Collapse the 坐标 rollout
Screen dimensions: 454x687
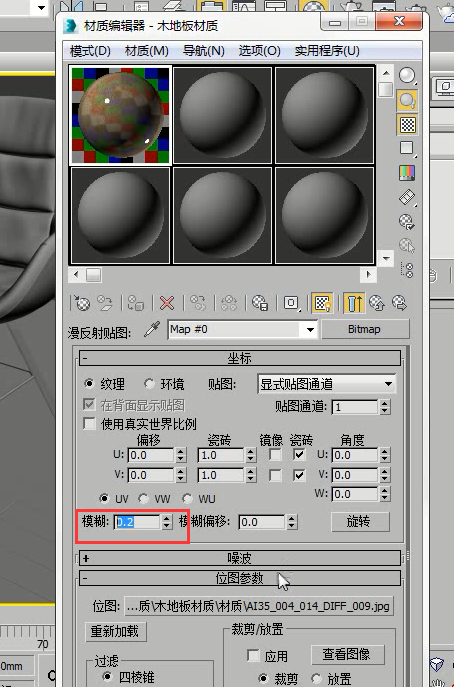(240, 358)
